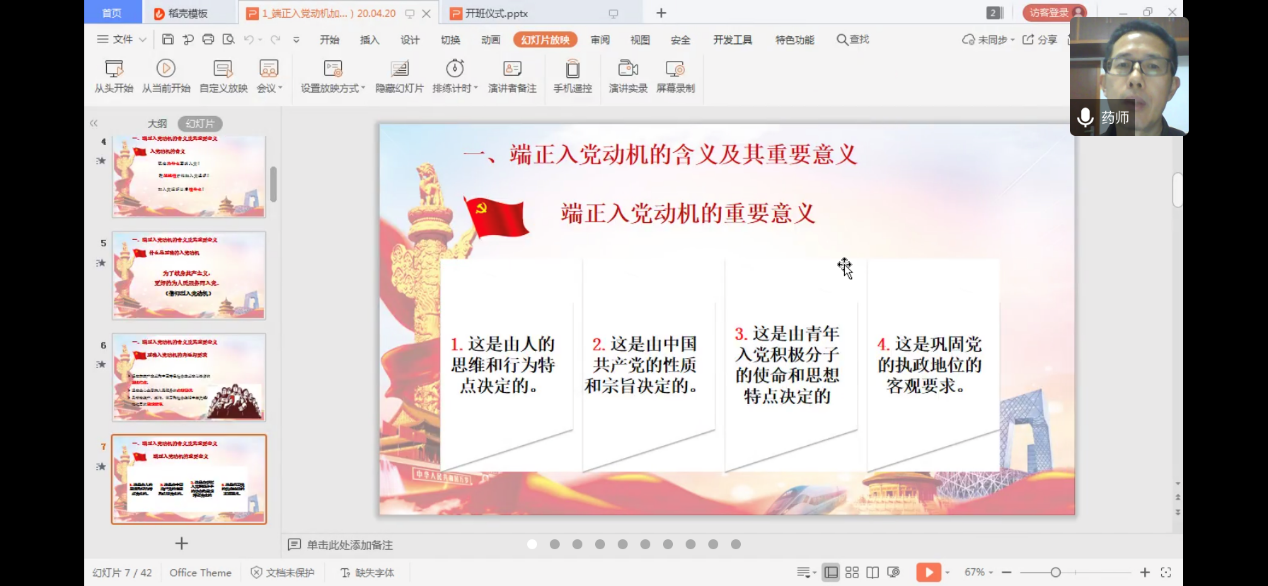Open the 插入 ribbon tab
This screenshot has width=1268, height=586.
pos(370,40)
